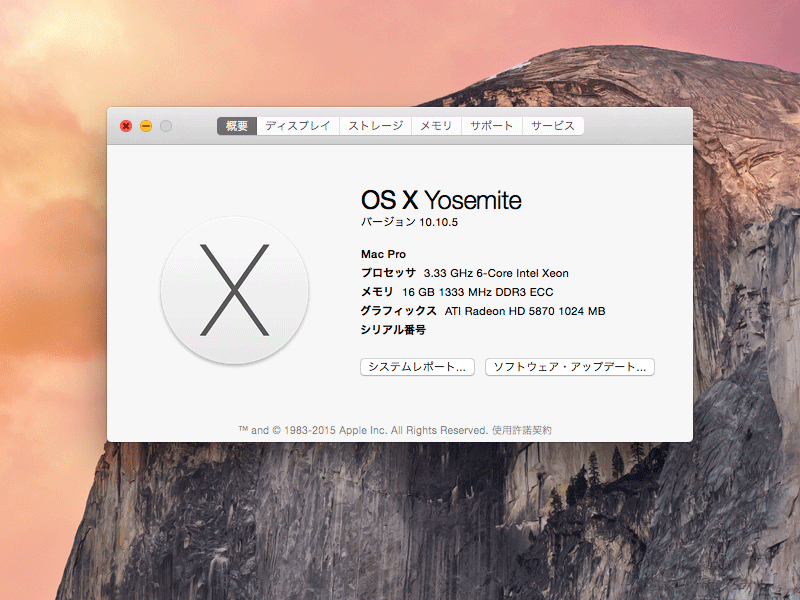Close the About This Mac window
800x600 pixels.
click(x=126, y=126)
